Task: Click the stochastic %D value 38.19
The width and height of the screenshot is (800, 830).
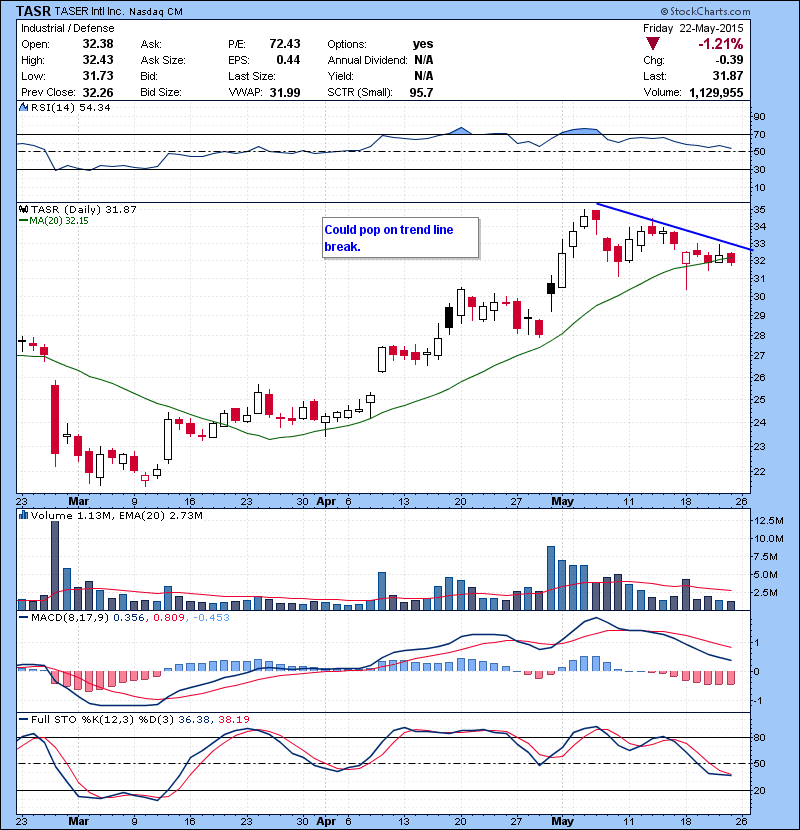Action: [x=233, y=719]
